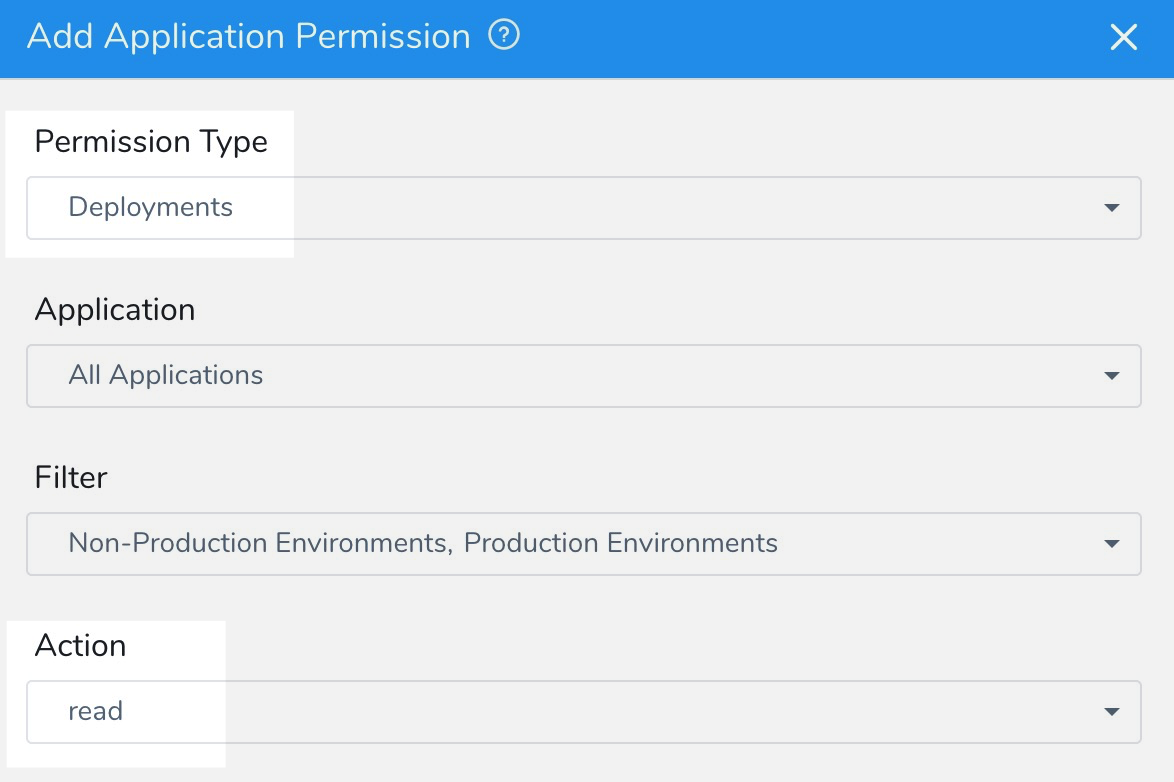Expand the Permission Type dropdown arrow
1174x782 pixels.
1112,207
